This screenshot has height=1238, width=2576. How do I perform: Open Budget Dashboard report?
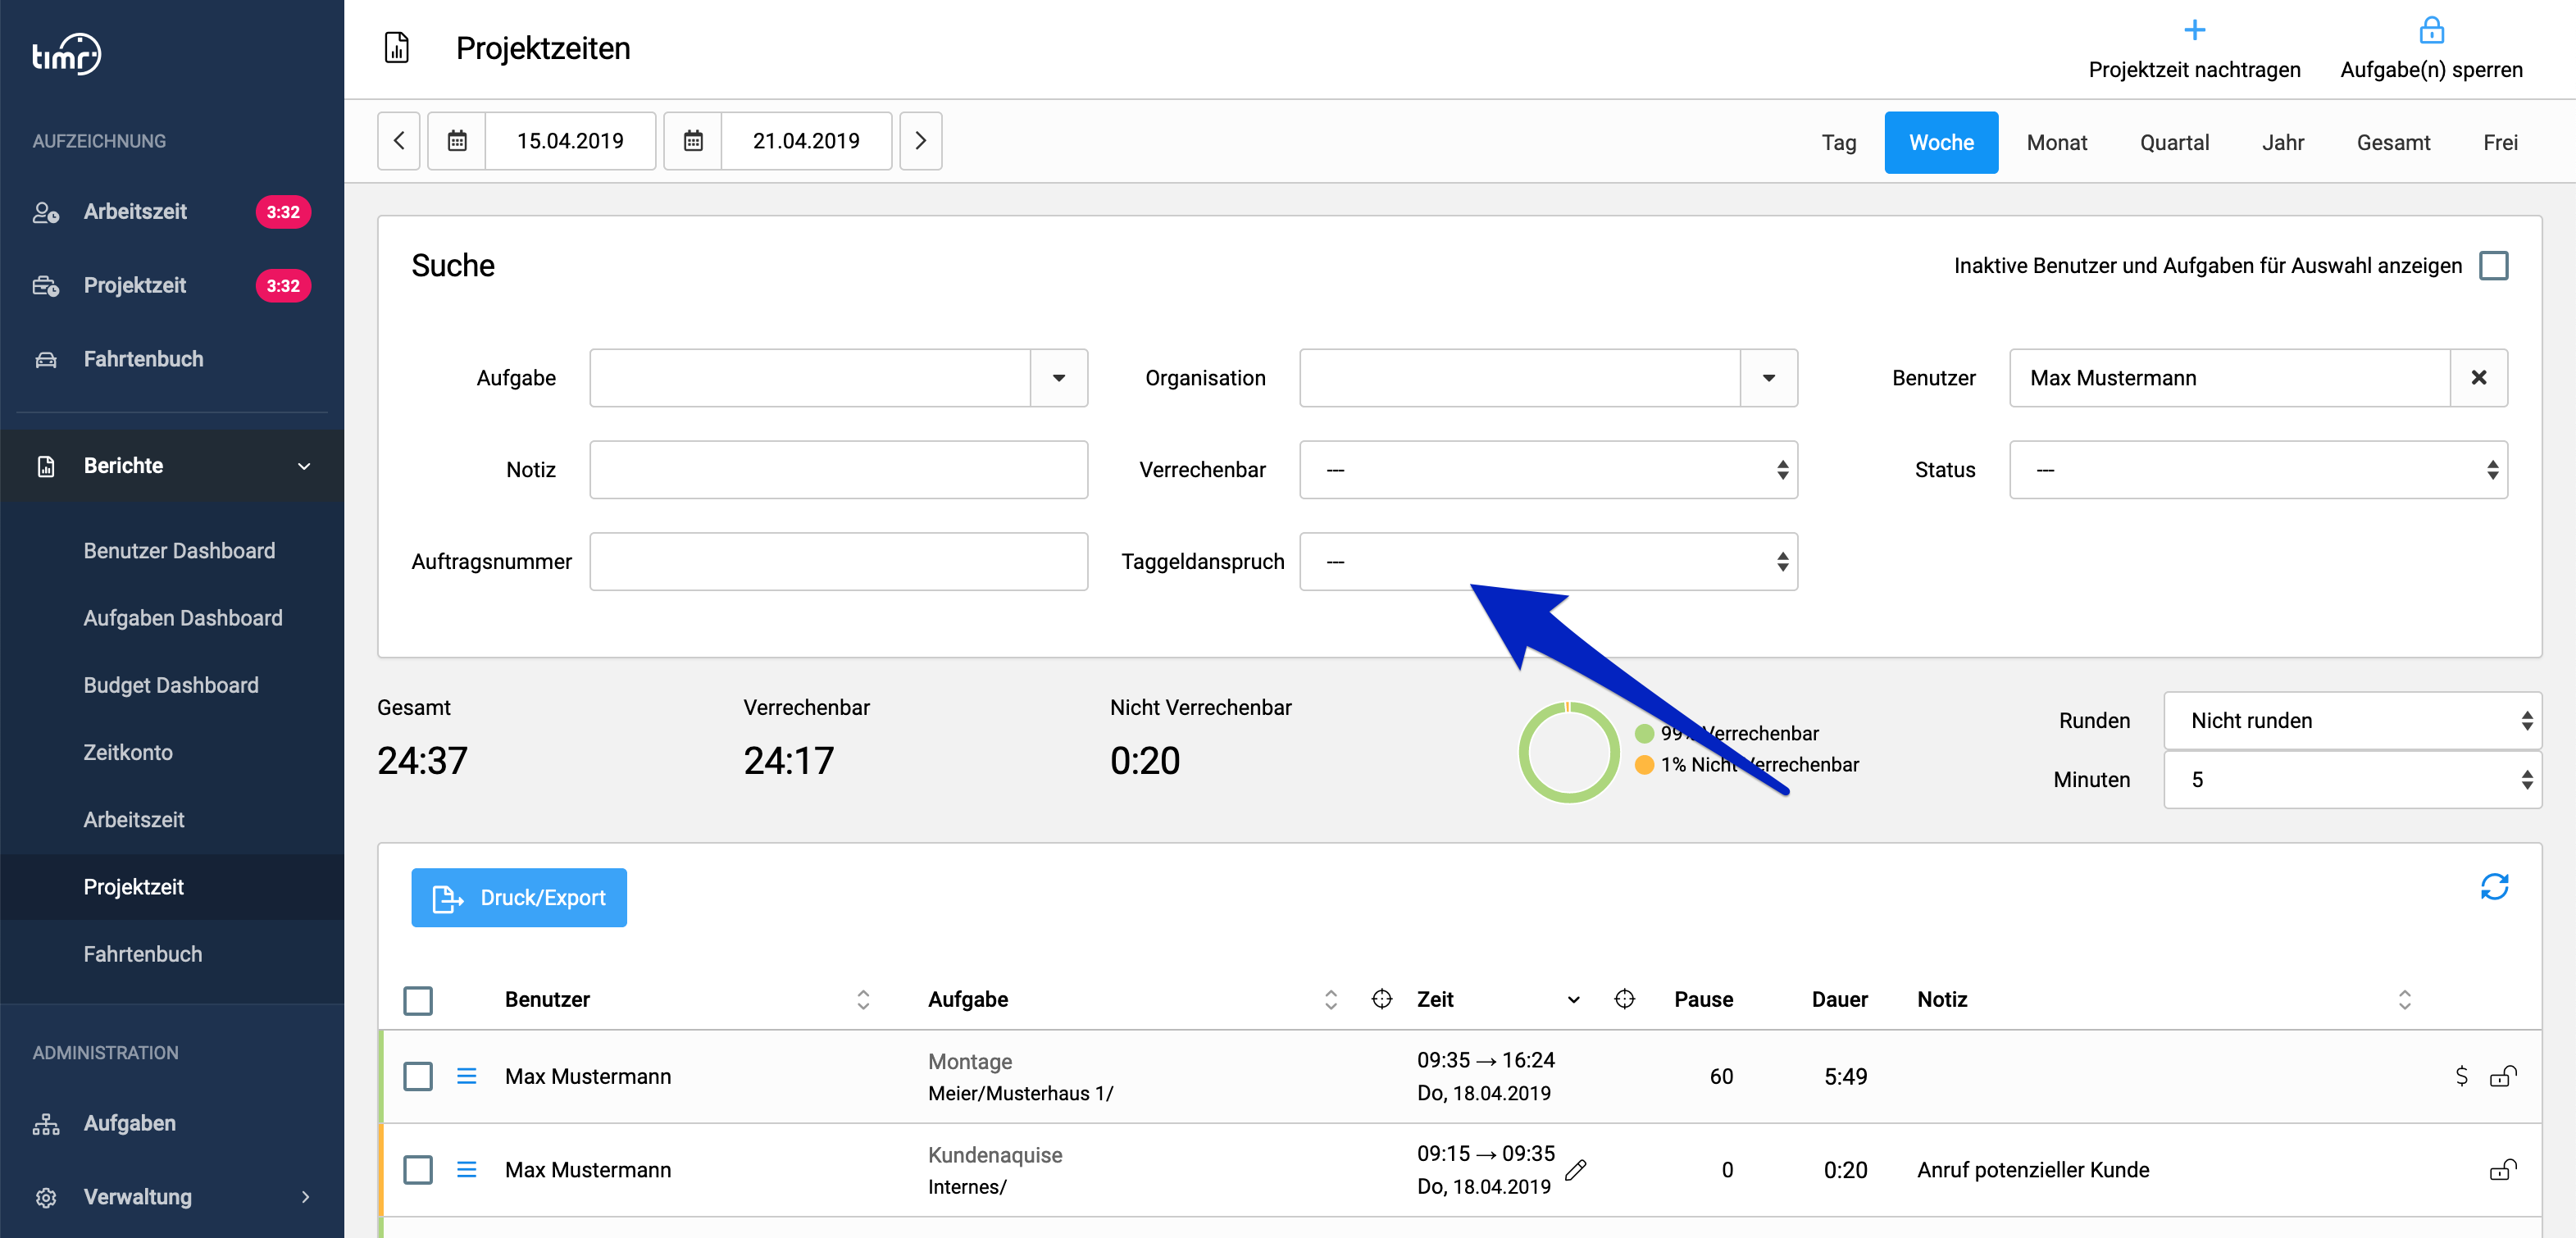pyautogui.click(x=171, y=685)
